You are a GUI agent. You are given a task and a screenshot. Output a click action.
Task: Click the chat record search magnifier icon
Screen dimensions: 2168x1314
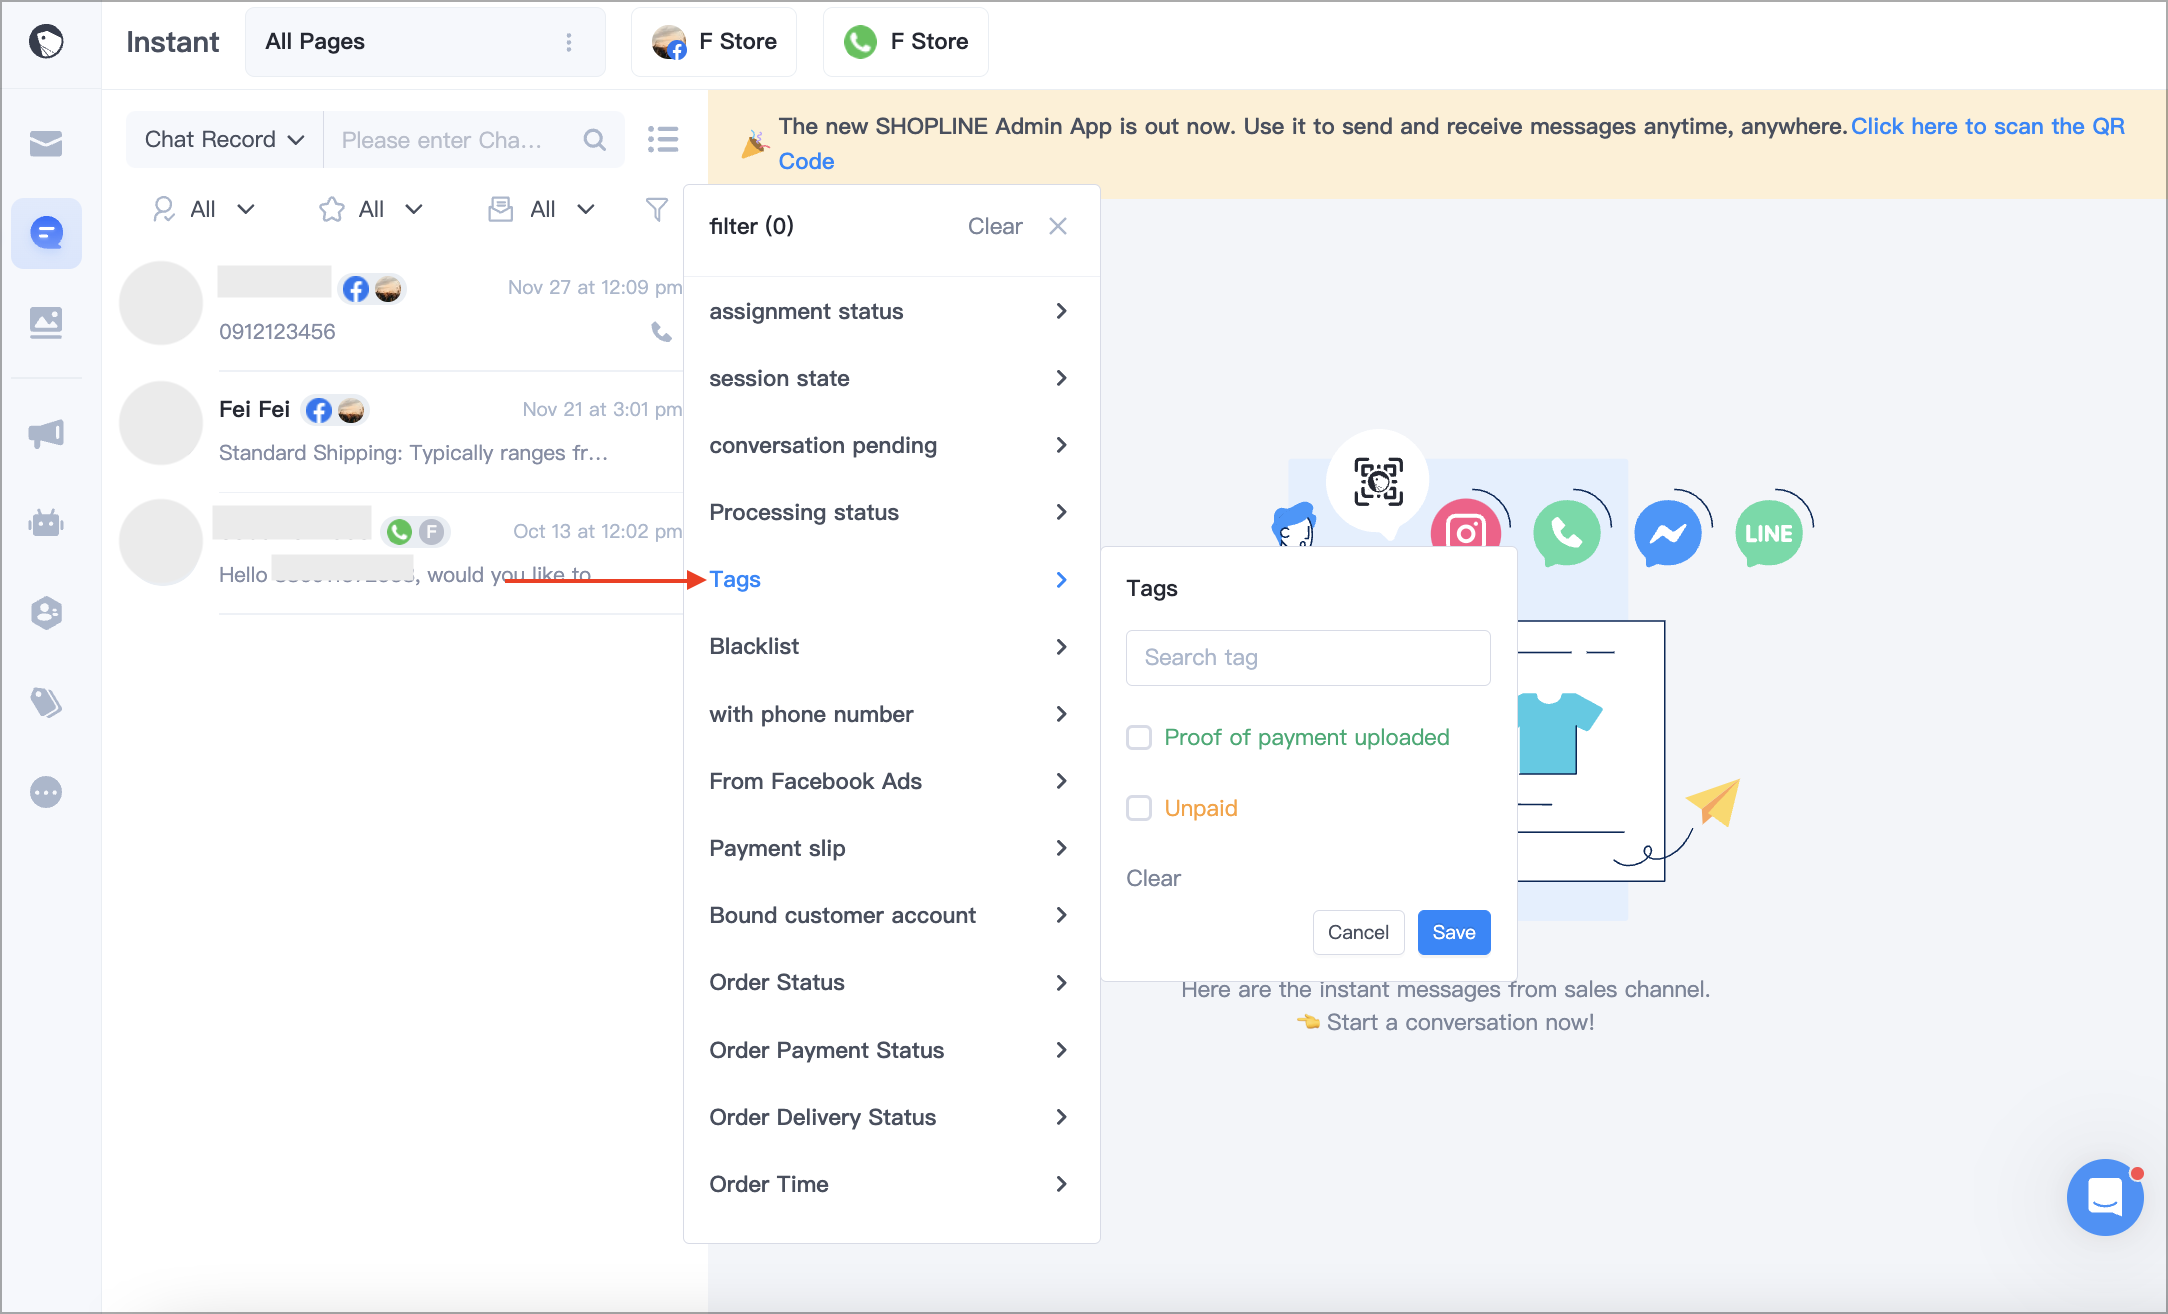595,140
